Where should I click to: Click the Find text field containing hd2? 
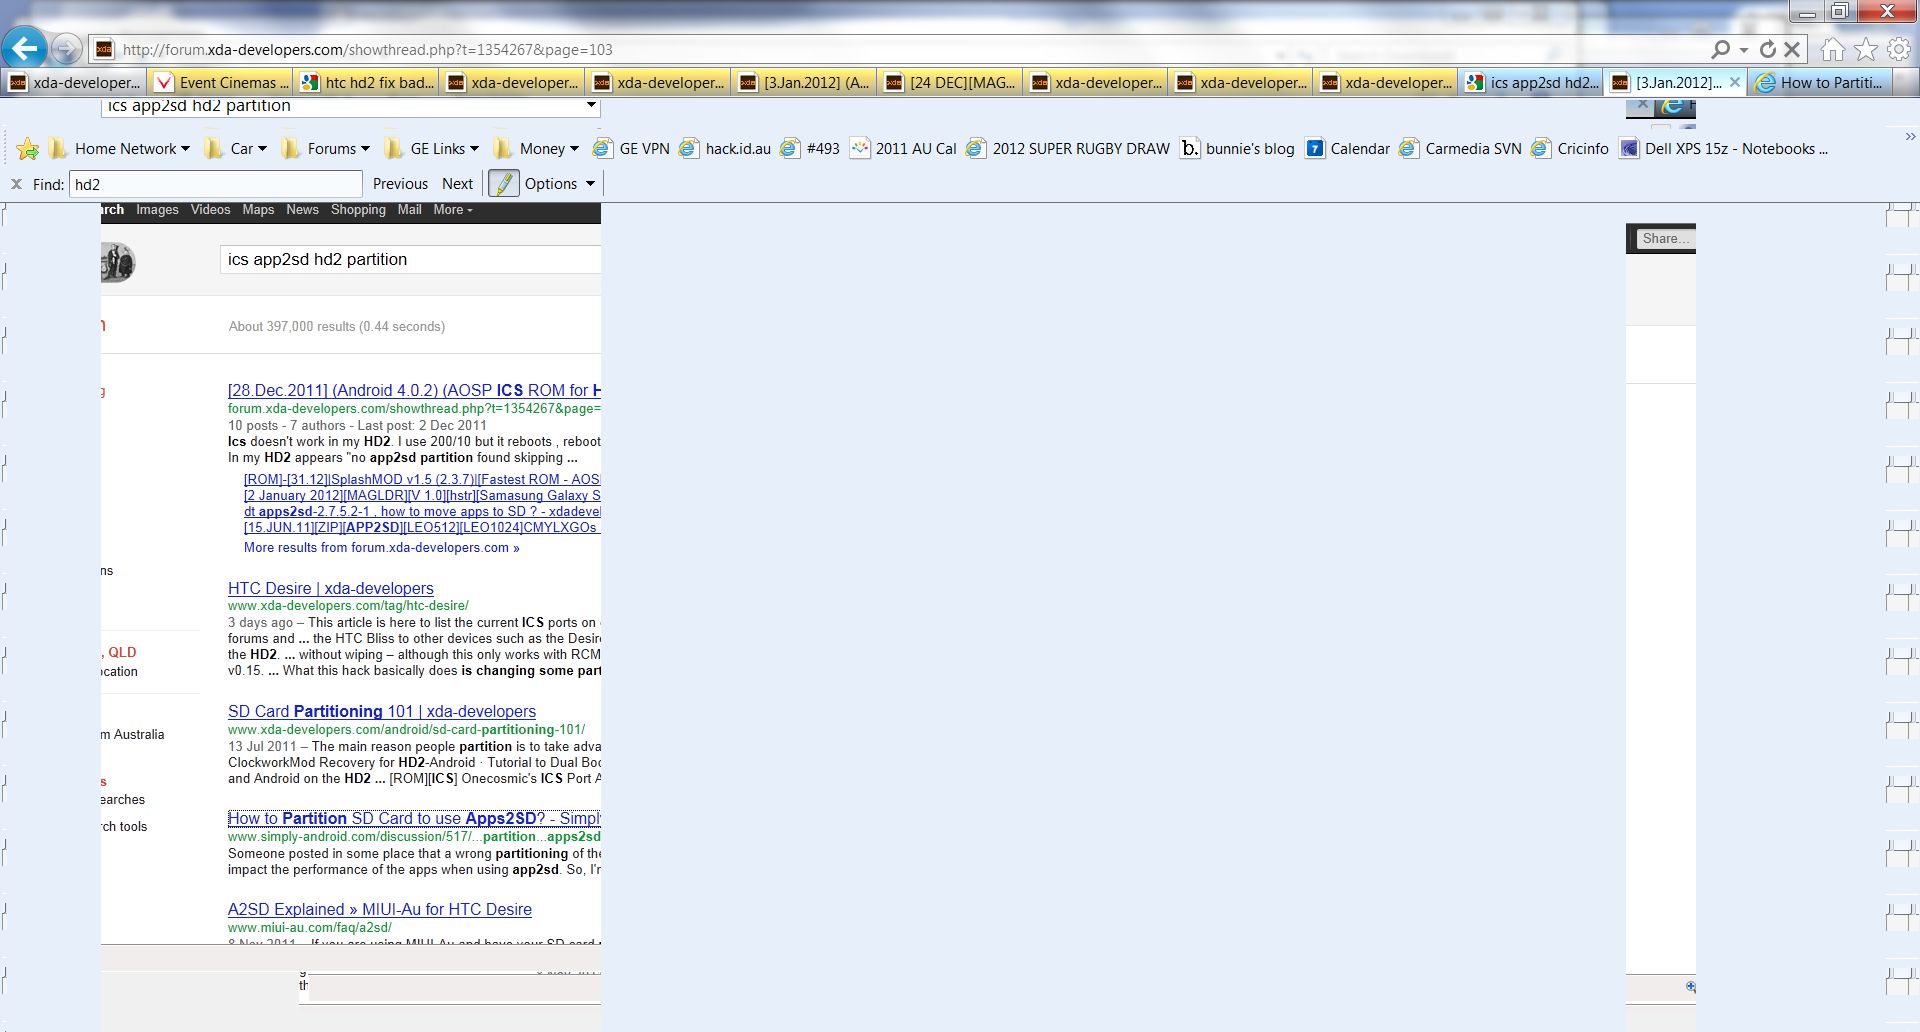click(215, 184)
